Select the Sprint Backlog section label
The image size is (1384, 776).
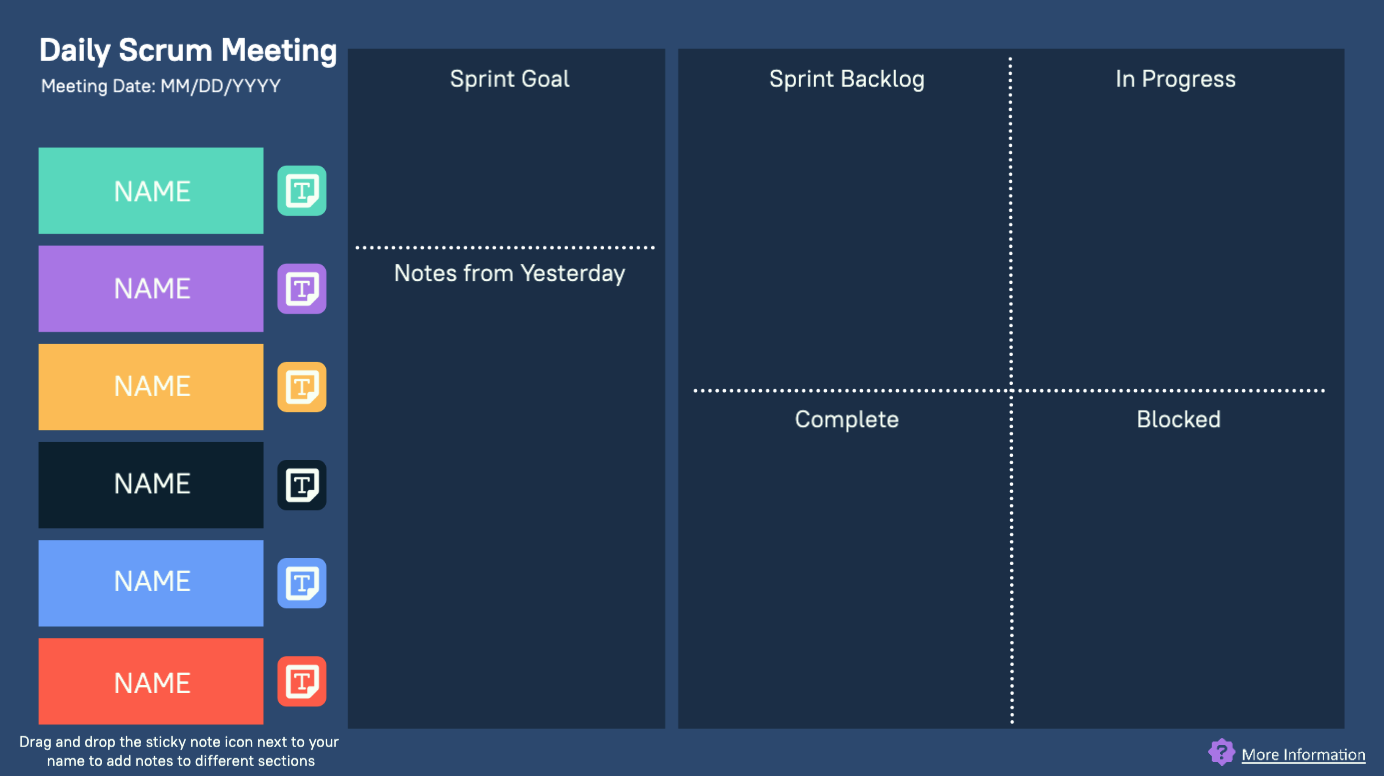(x=846, y=79)
